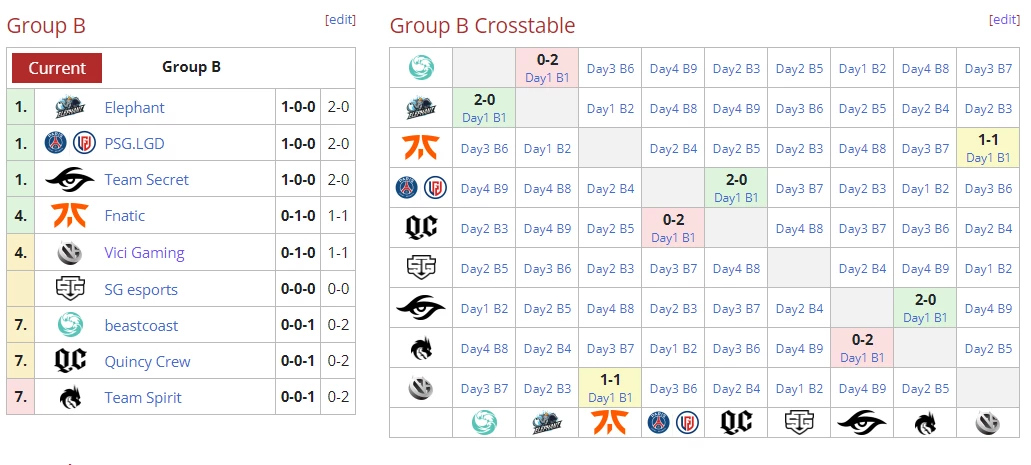Click the yellow 1-1 cell in Fnatic's crosstable row
The width and height of the screenshot is (1031, 465).
pos(987,147)
